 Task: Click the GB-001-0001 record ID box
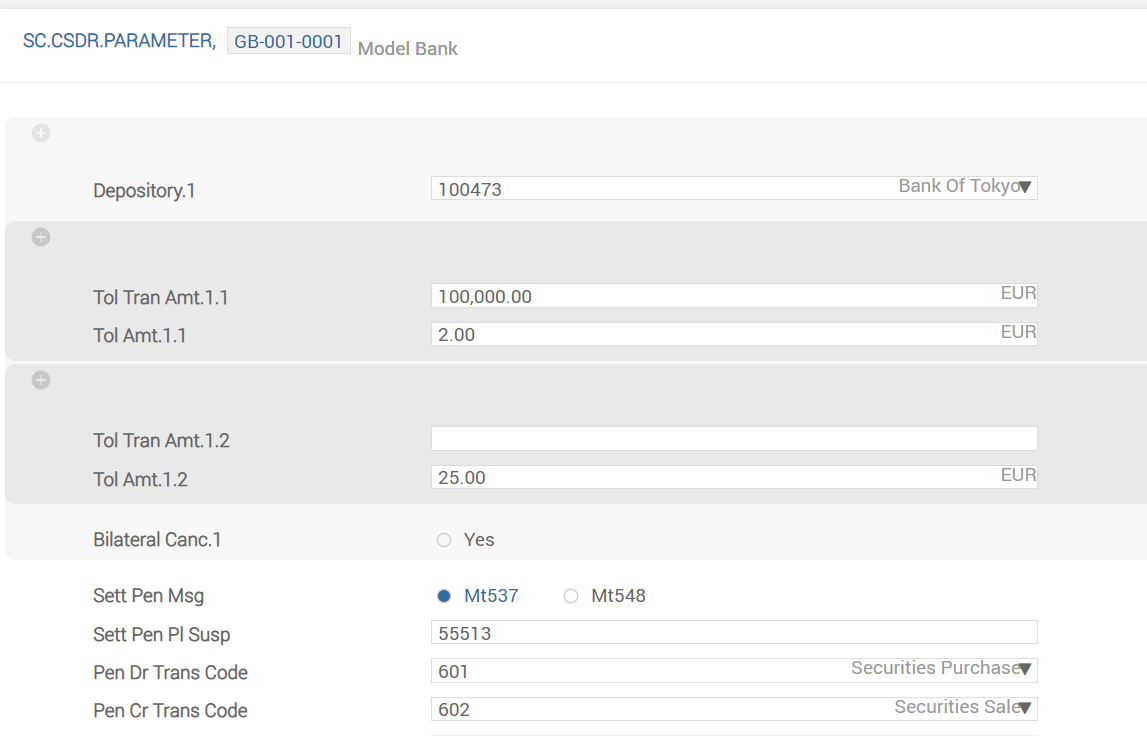[x=288, y=41]
